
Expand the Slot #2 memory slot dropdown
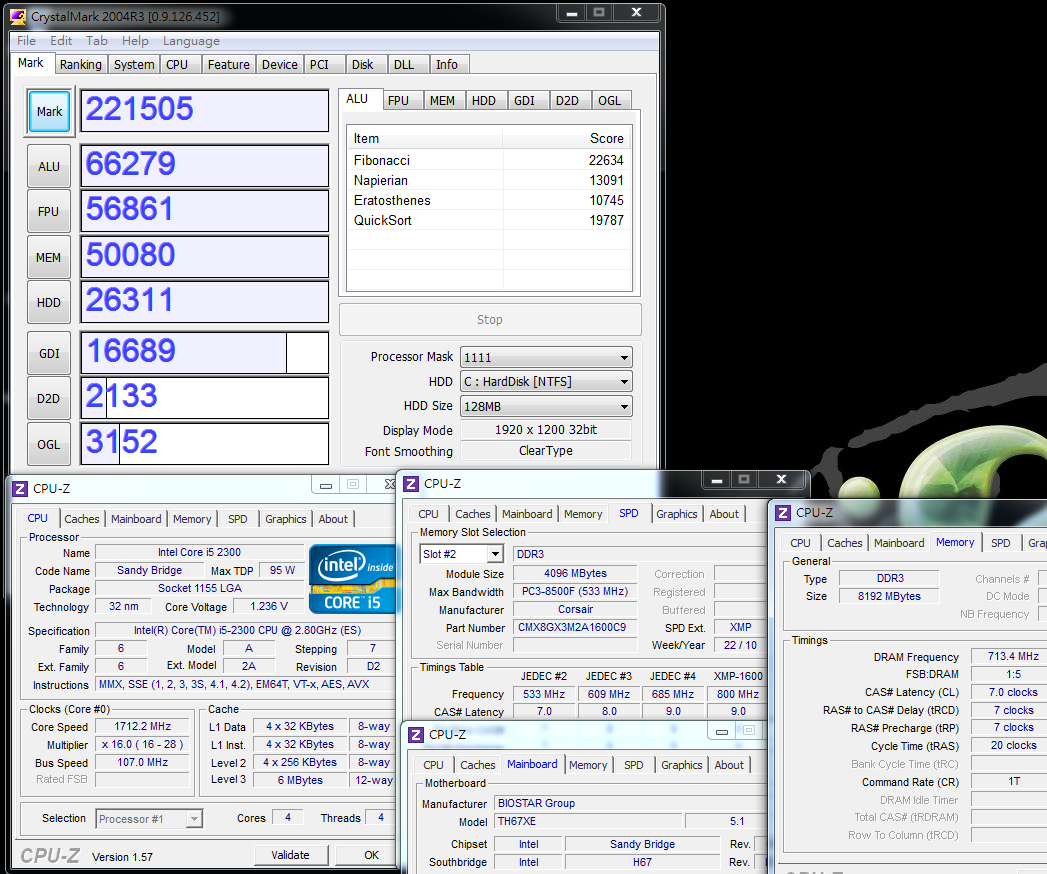click(x=495, y=554)
